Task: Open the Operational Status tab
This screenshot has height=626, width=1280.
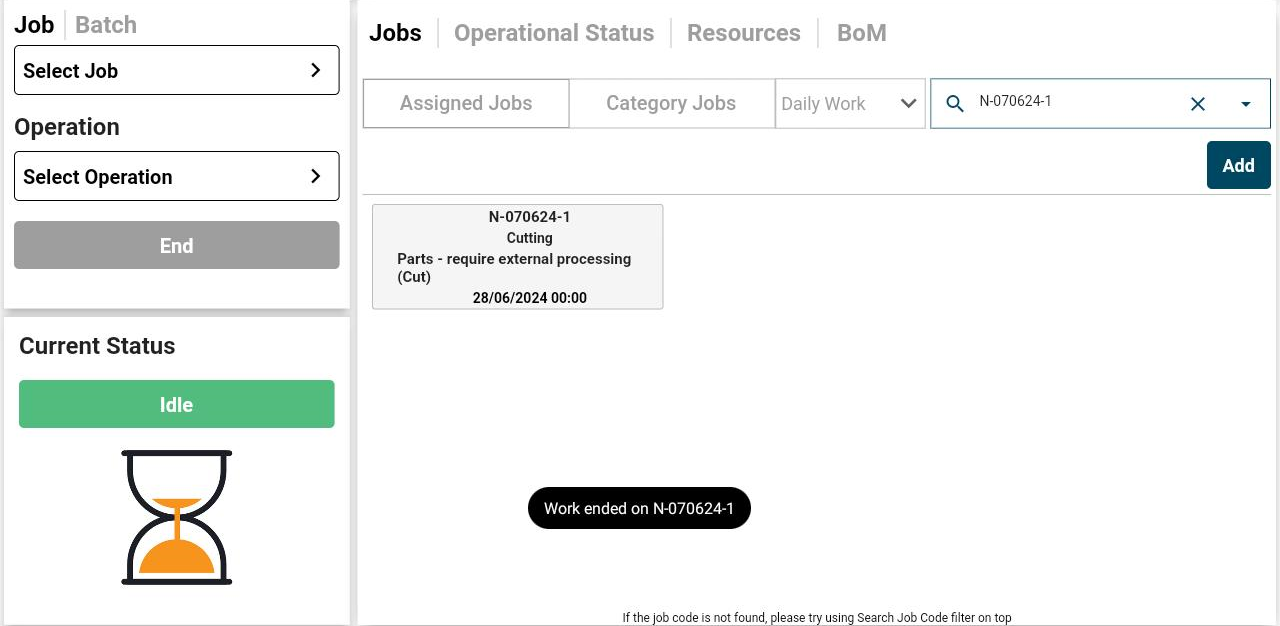Action: pos(554,33)
